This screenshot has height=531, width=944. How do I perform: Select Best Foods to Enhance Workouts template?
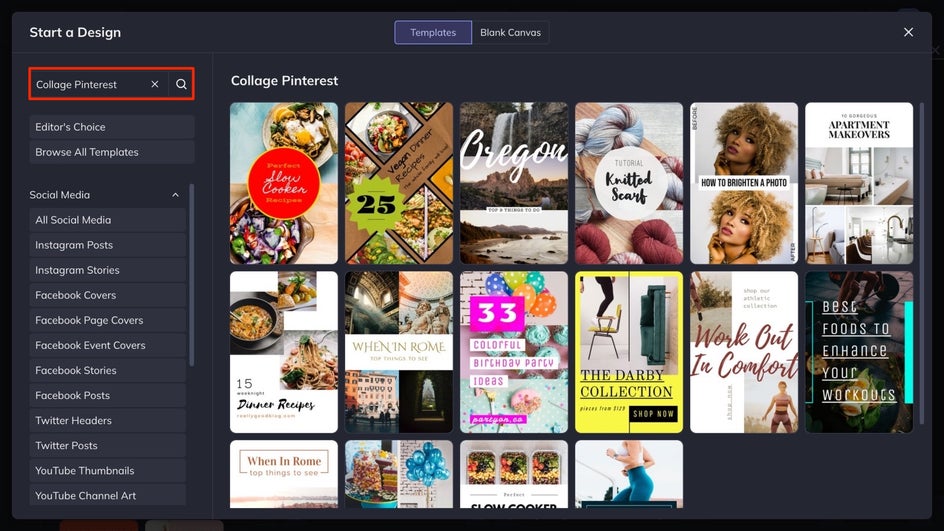[x=859, y=352]
